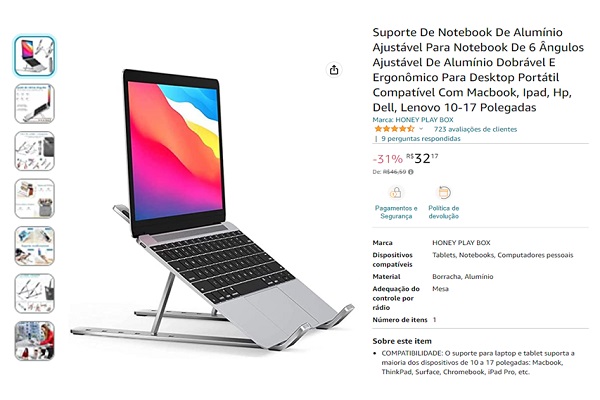This screenshot has width=600, height=400.
Task: Open 9 perguntas respondidas link
Action: [x=421, y=139]
